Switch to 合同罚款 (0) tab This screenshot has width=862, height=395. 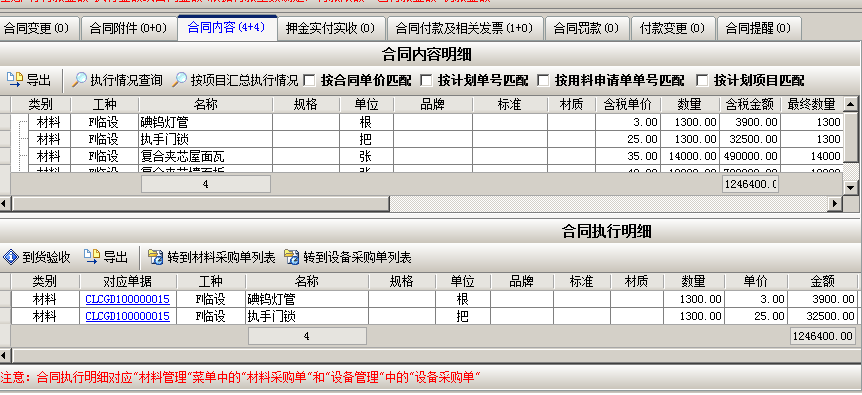click(587, 28)
